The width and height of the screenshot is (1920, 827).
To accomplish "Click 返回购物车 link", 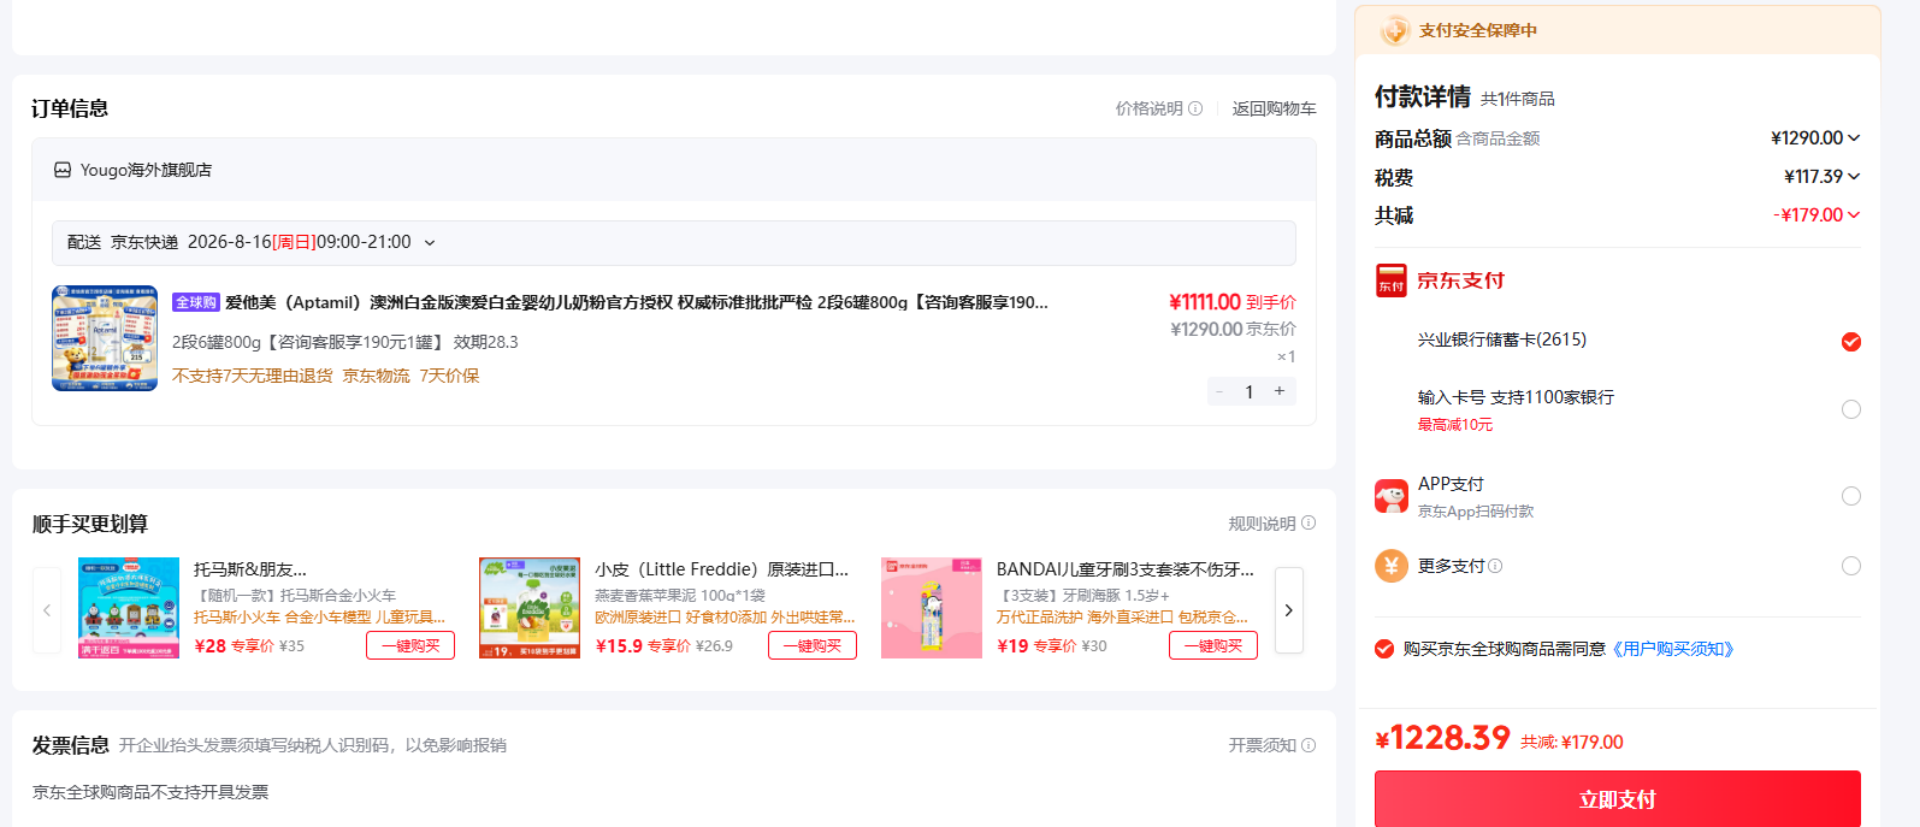I will (x=1274, y=109).
